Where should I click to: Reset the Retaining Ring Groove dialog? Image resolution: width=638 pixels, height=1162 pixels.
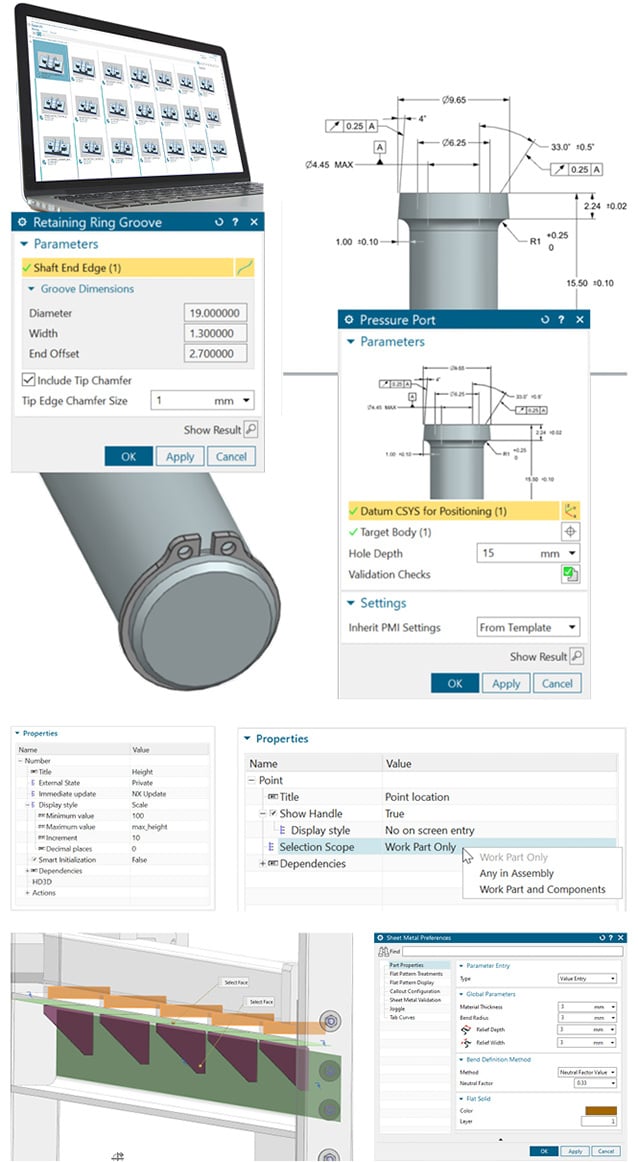tap(218, 222)
